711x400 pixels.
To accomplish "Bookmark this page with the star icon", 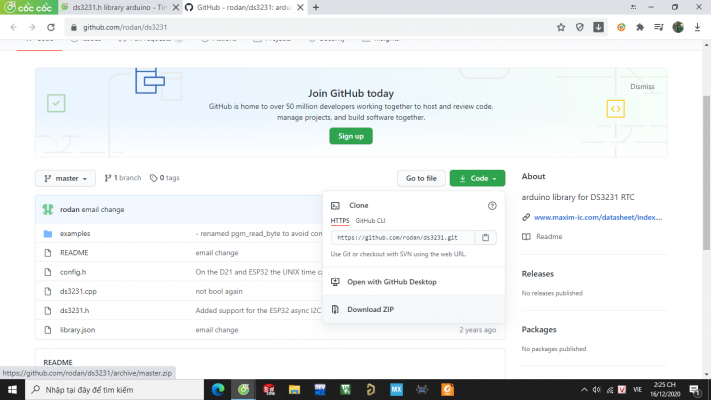I will coord(561,27).
